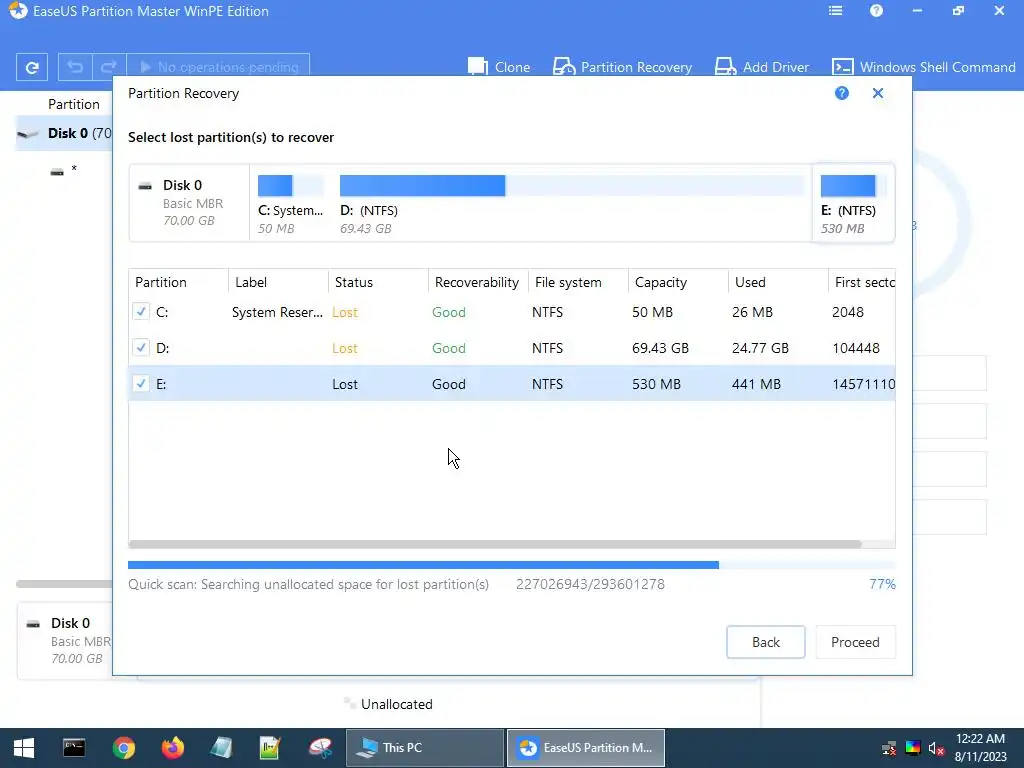The width and height of the screenshot is (1024, 768).
Task: Open Partition Recovery from the toolbar
Action: pyautogui.click(x=622, y=67)
